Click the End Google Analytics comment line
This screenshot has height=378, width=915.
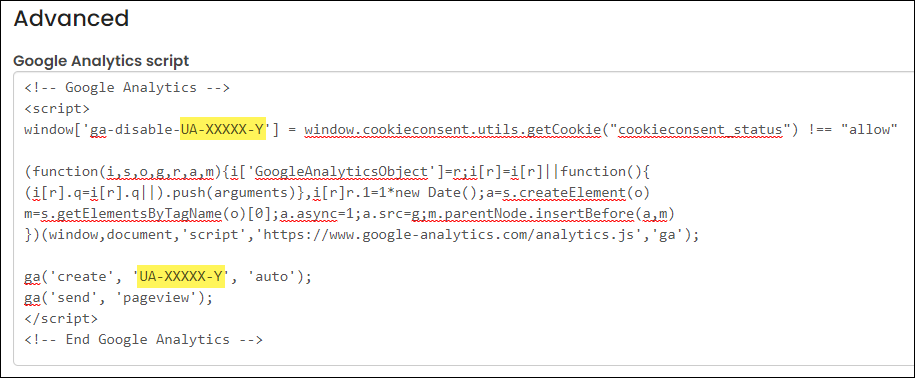point(144,340)
